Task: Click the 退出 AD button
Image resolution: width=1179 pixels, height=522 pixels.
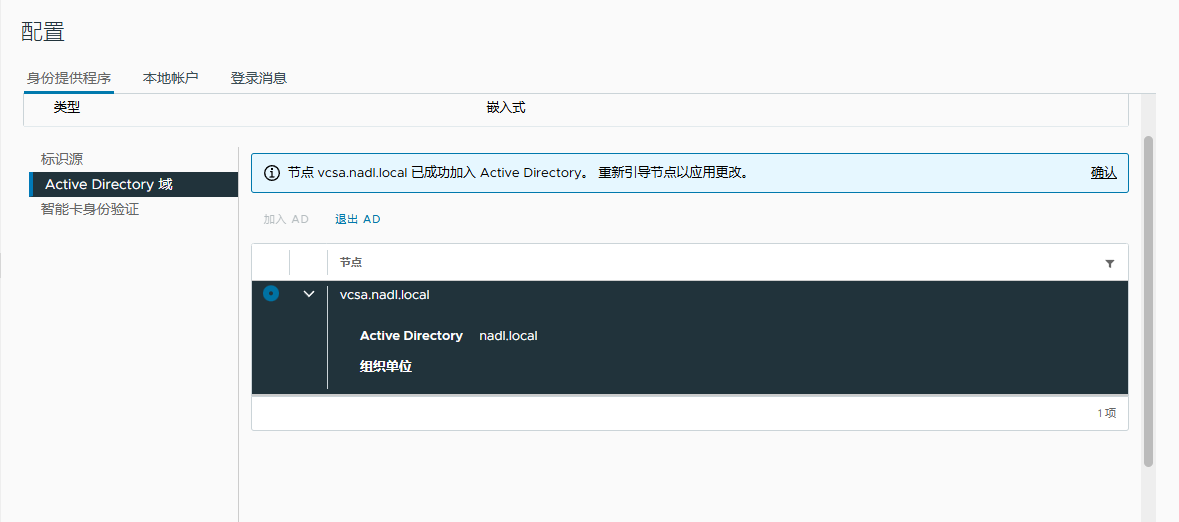Action: tap(358, 220)
